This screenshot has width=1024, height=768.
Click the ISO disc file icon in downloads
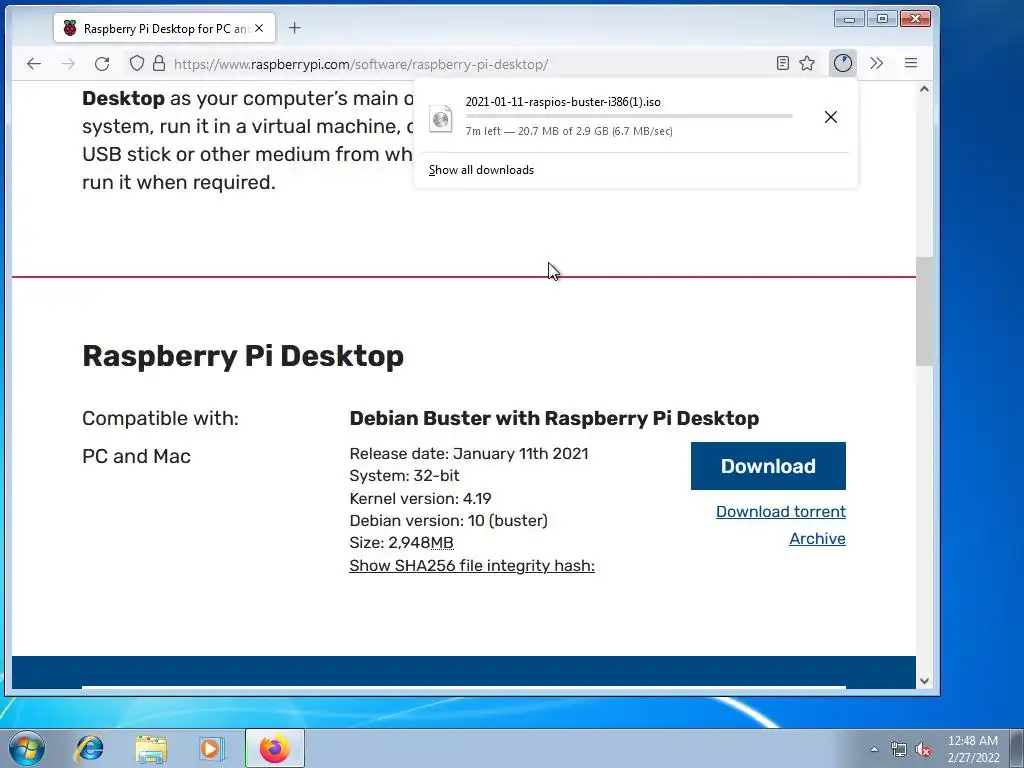click(441, 118)
